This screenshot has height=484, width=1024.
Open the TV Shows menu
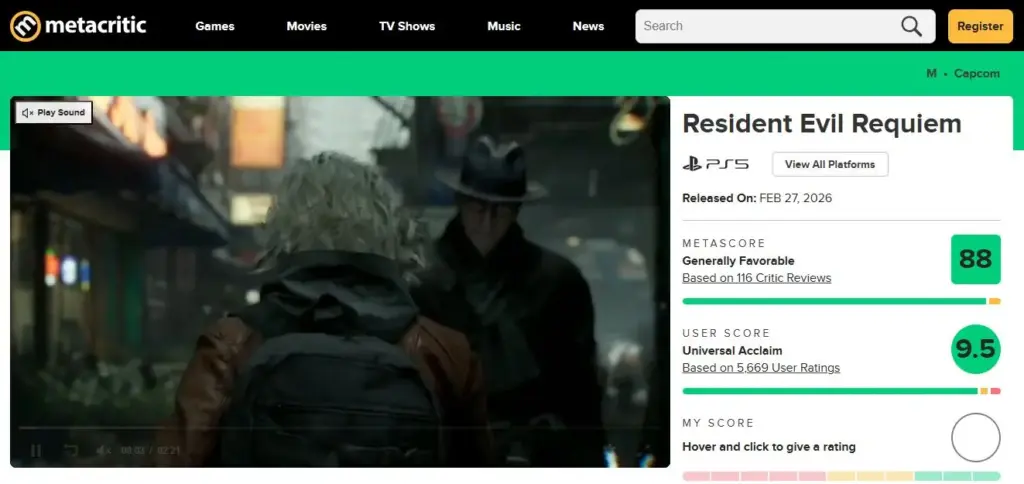pos(407,26)
